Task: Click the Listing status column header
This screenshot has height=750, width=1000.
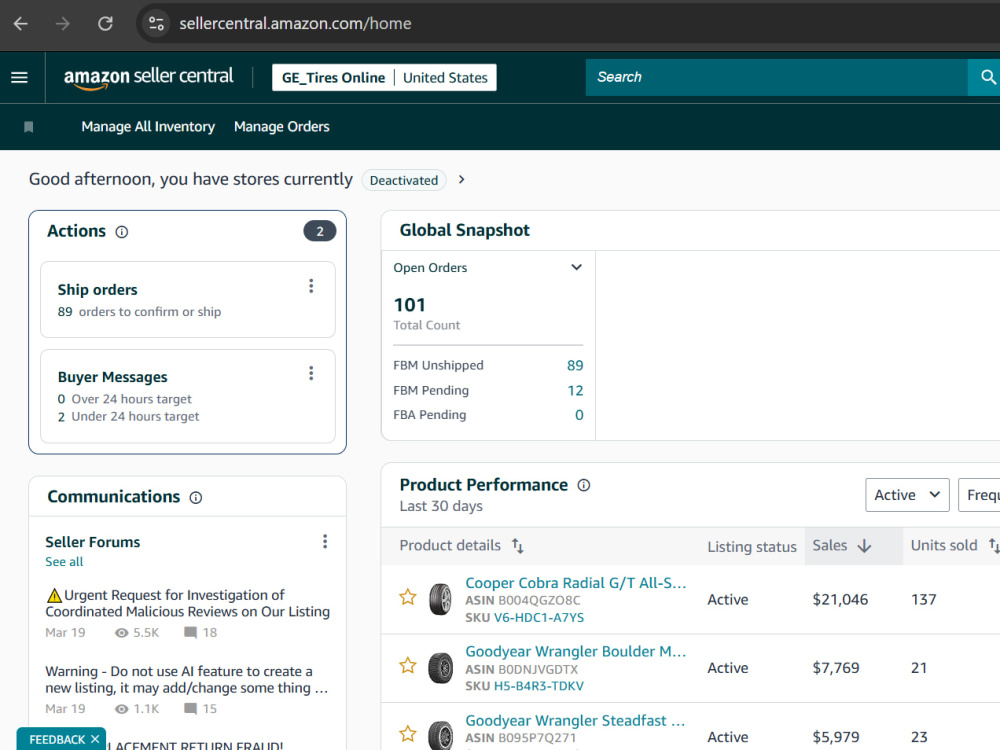Action: [x=752, y=547]
